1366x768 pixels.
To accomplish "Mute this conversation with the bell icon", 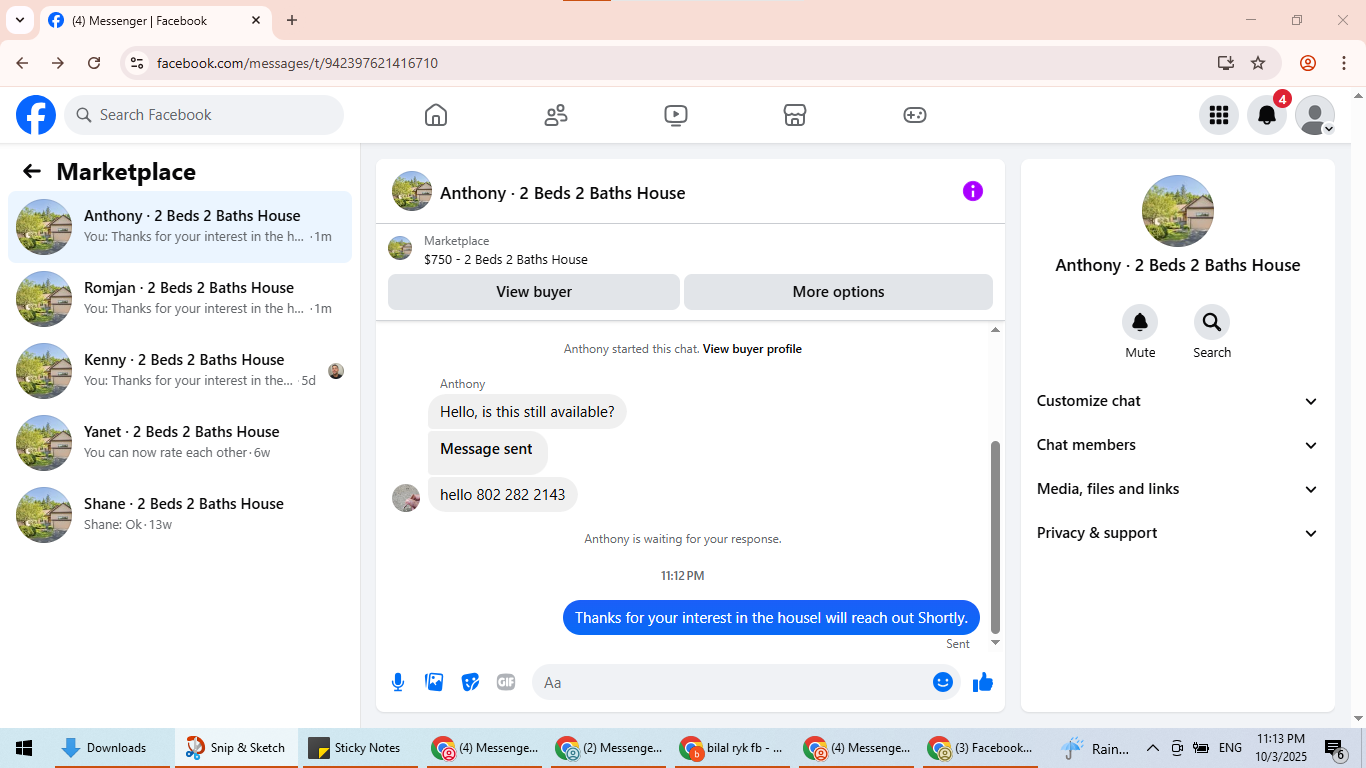I will tap(1140, 322).
